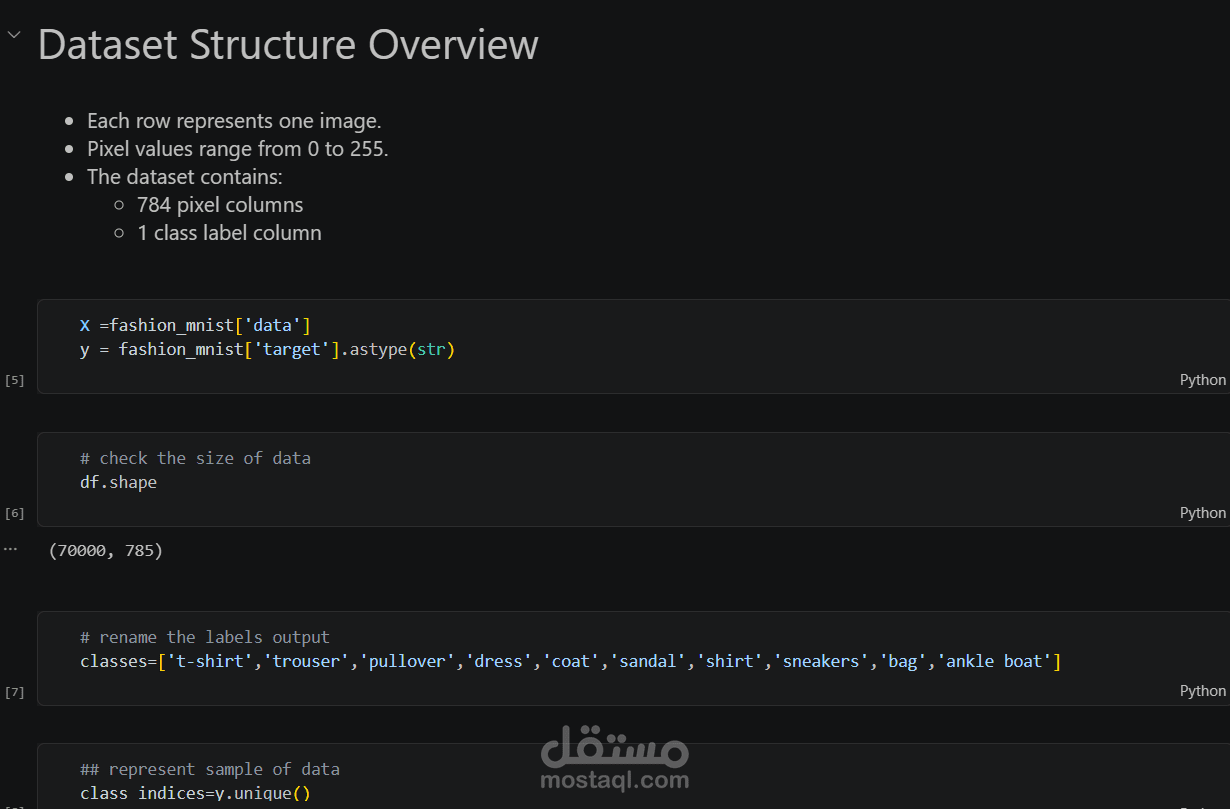The image size is (1230, 809).
Task: Click execution count [6] beside df.shape cell
Action: [x=15, y=513]
